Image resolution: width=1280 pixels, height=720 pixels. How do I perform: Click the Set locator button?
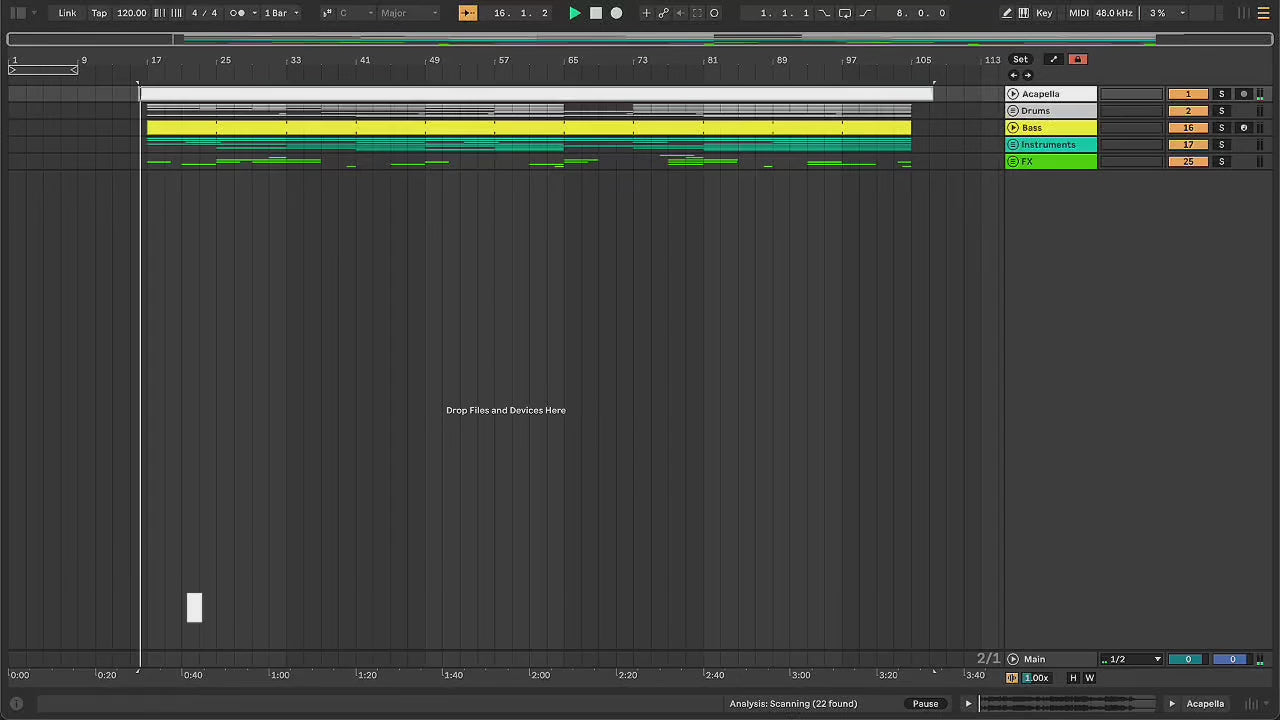(x=1020, y=59)
